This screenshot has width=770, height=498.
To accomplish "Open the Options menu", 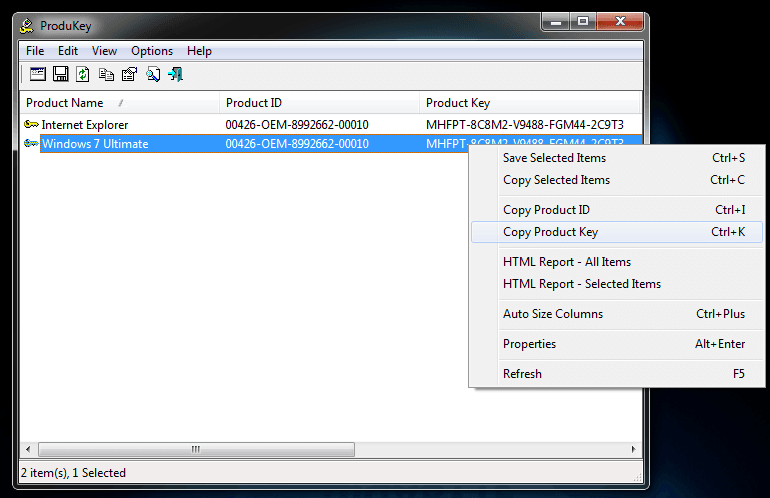I will pyautogui.click(x=152, y=51).
